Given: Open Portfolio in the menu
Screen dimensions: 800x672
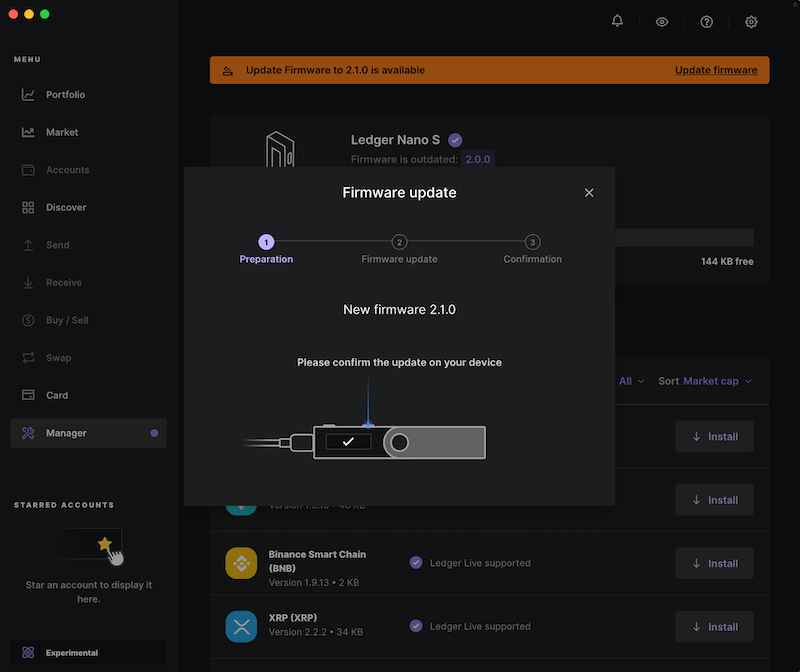Looking at the screenshot, I should 88,94.
